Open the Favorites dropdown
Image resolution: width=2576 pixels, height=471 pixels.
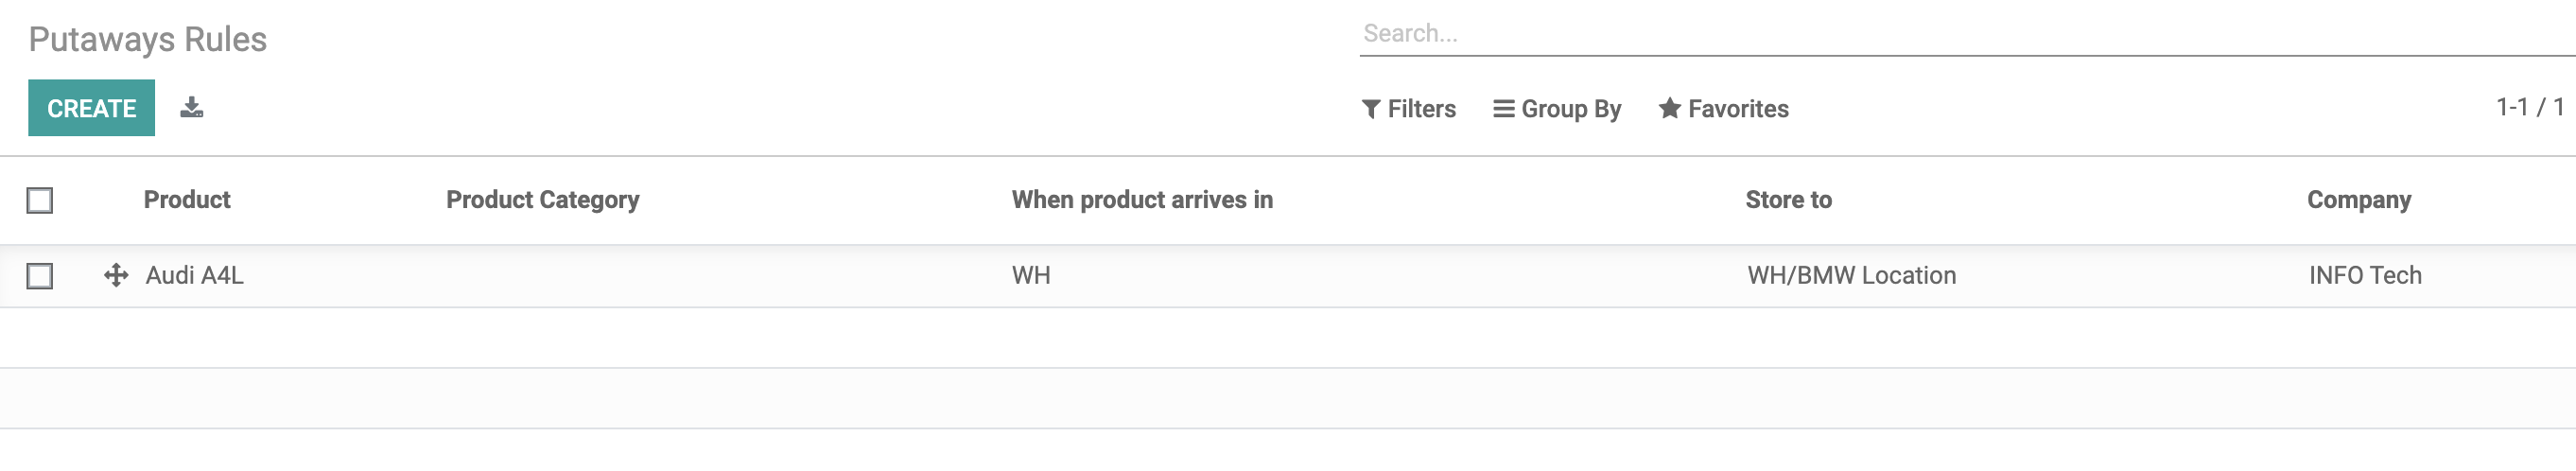tap(1723, 109)
